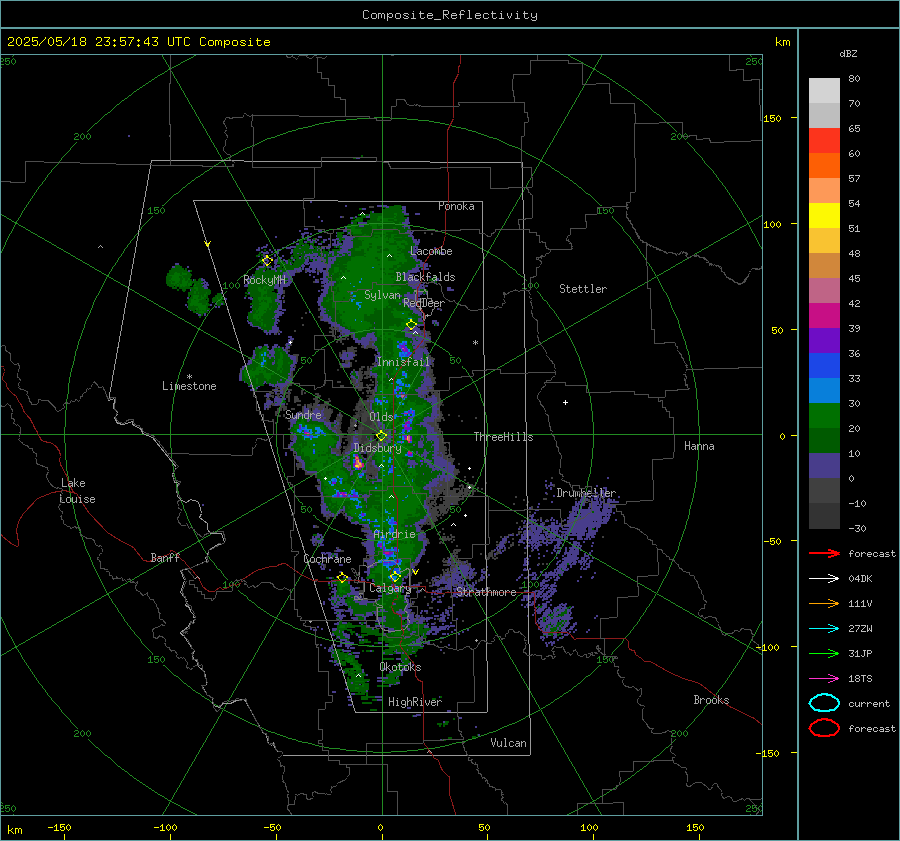This screenshot has width=900, height=841.
Task: Select the magenta 39–42 dBZ color swatch
Action: (x=824, y=316)
